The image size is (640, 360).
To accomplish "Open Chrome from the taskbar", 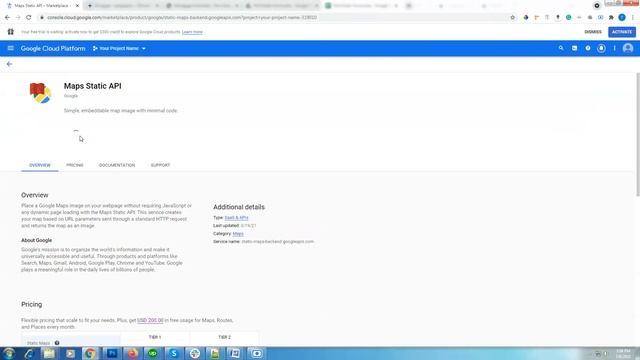I will 90,353.
